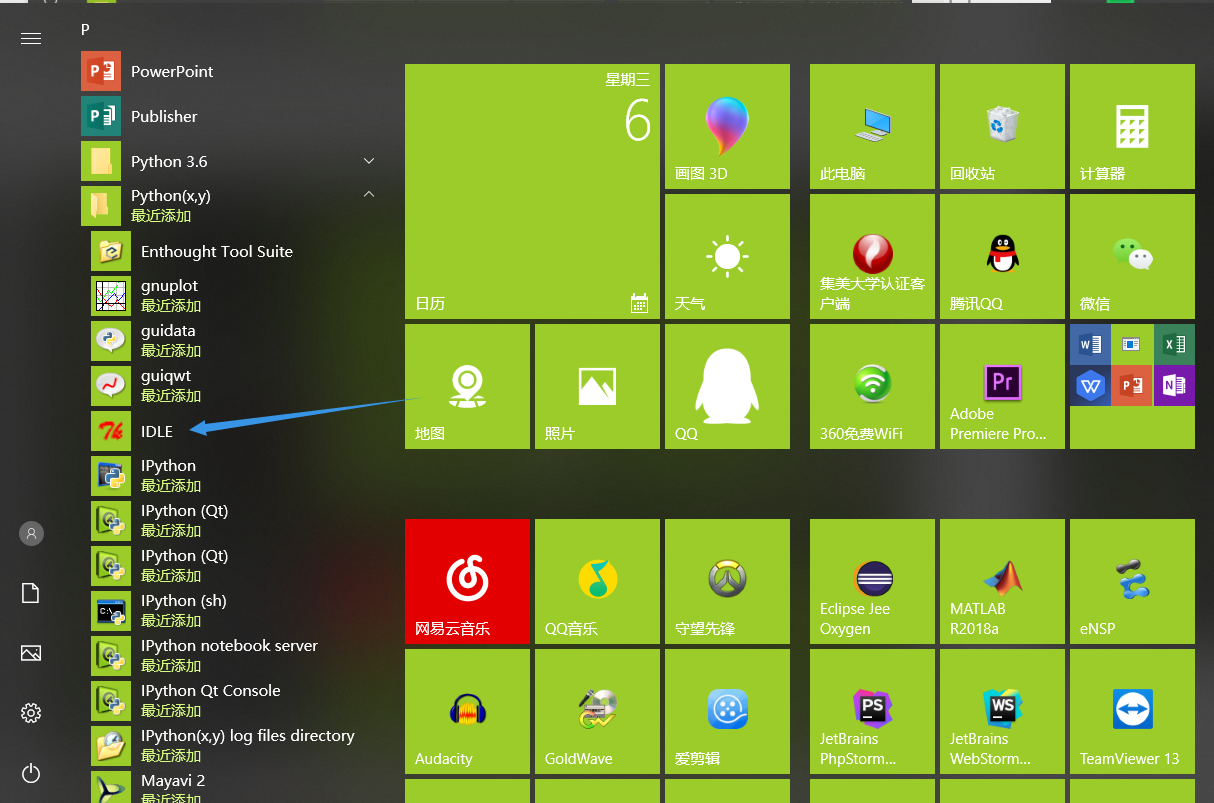1214x803 pixels.
Task: Open Settings gear in Start sidebar
Action: pos(31,713)
